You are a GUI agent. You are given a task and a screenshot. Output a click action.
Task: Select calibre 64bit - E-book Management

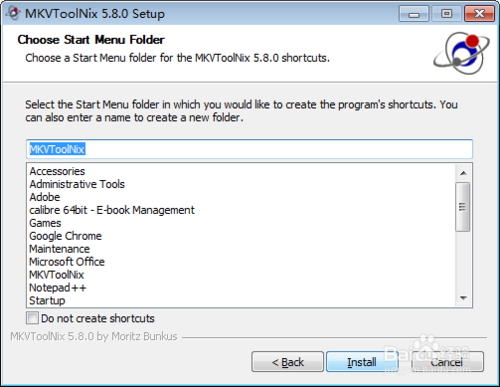(112, 210)
